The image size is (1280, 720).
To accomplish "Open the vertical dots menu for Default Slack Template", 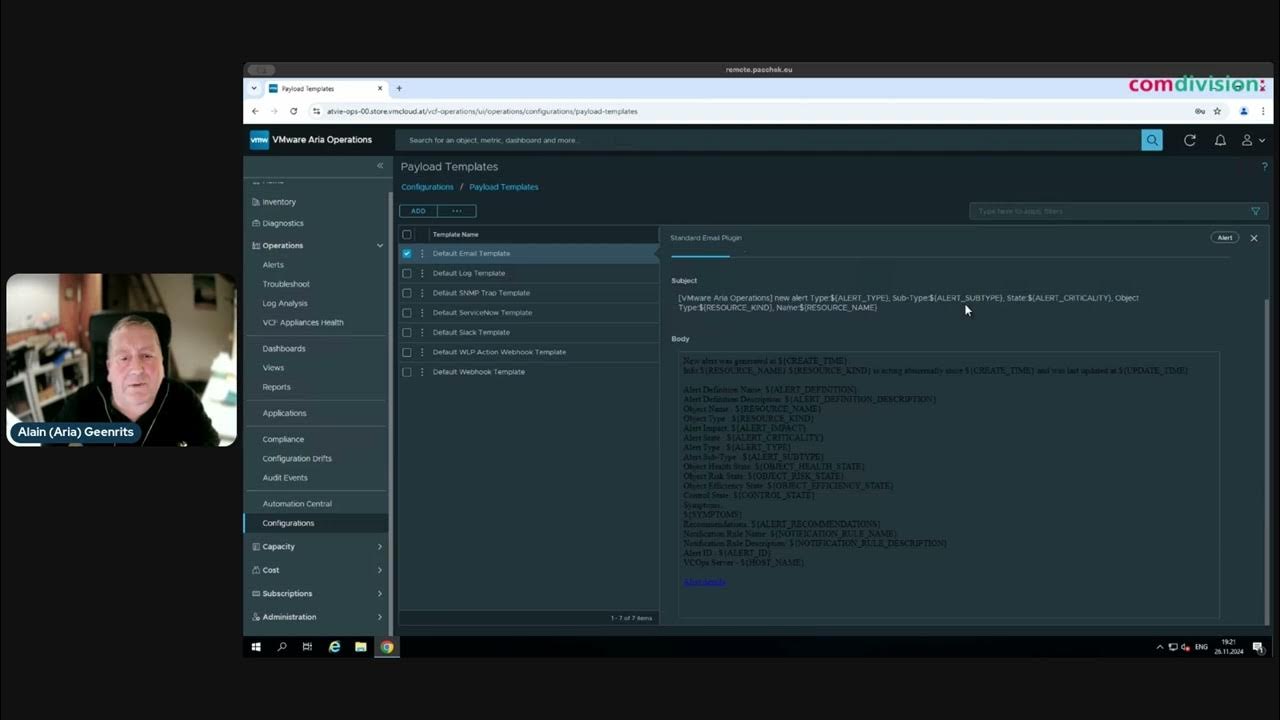I will [x=421, y=332].
